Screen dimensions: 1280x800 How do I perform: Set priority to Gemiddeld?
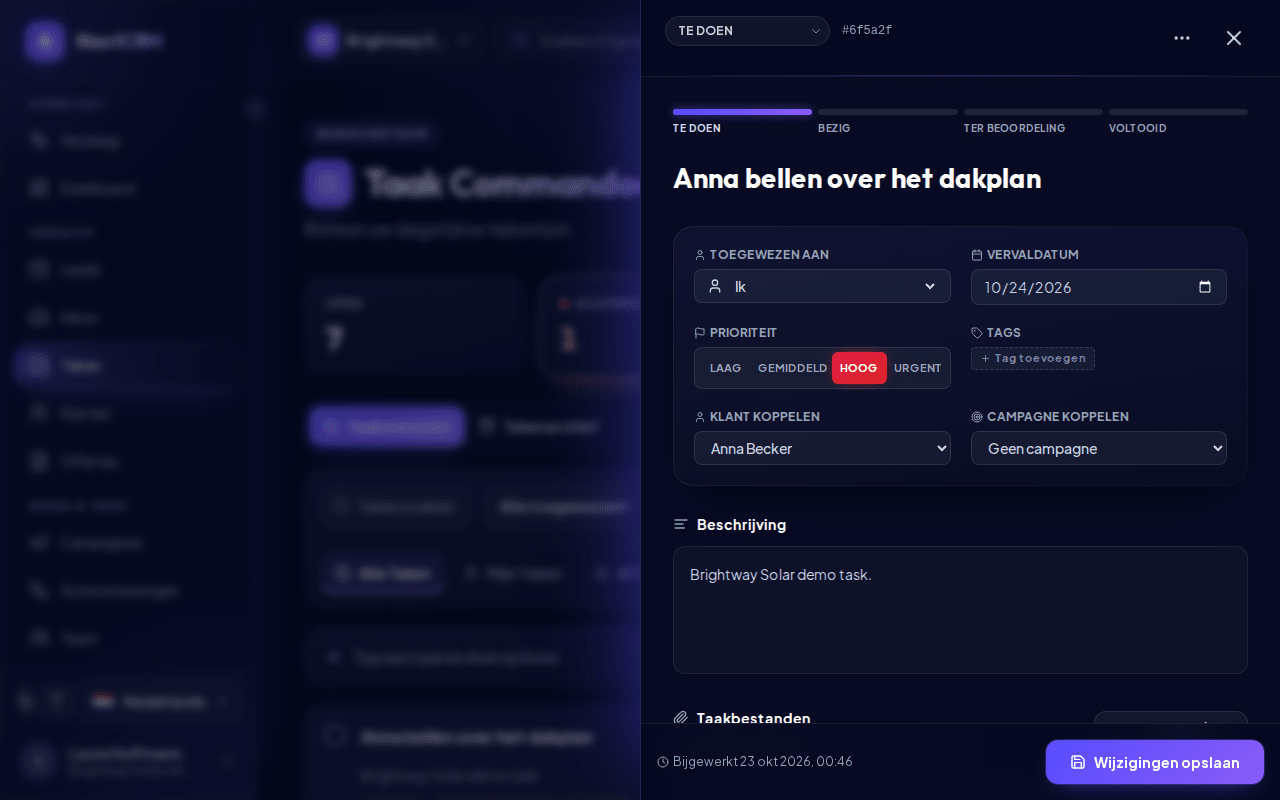(x=792, y=368)
